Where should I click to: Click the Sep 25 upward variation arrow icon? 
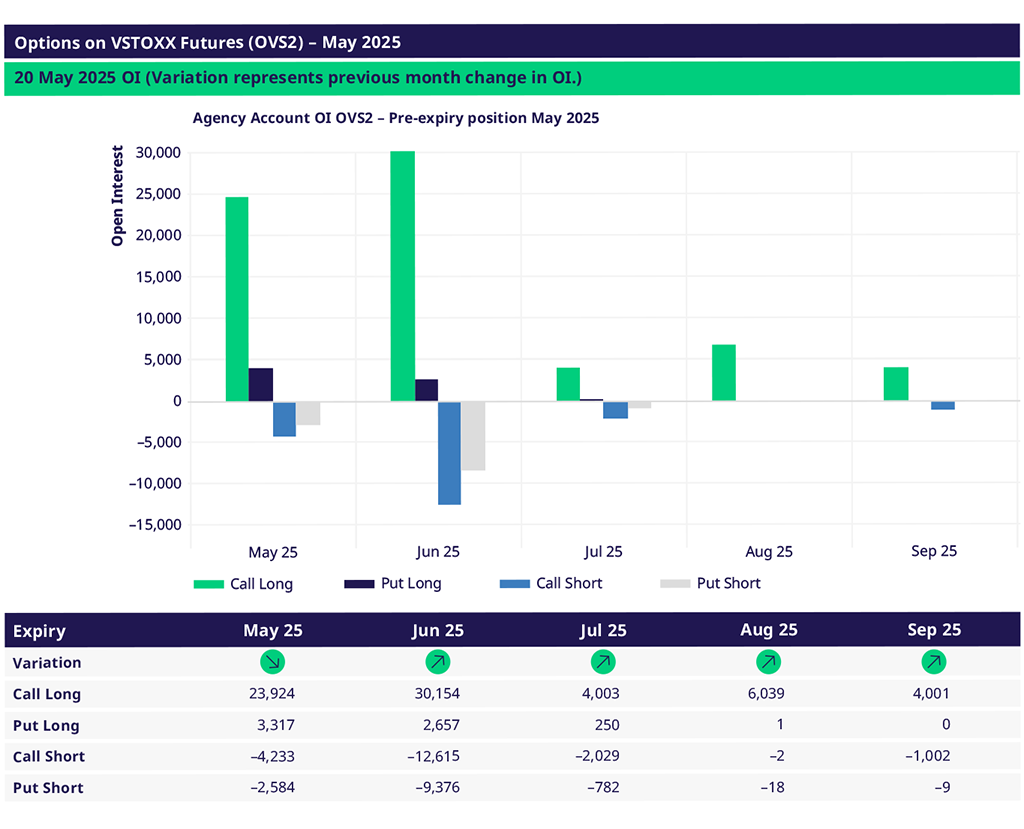[x=933, y=662]
